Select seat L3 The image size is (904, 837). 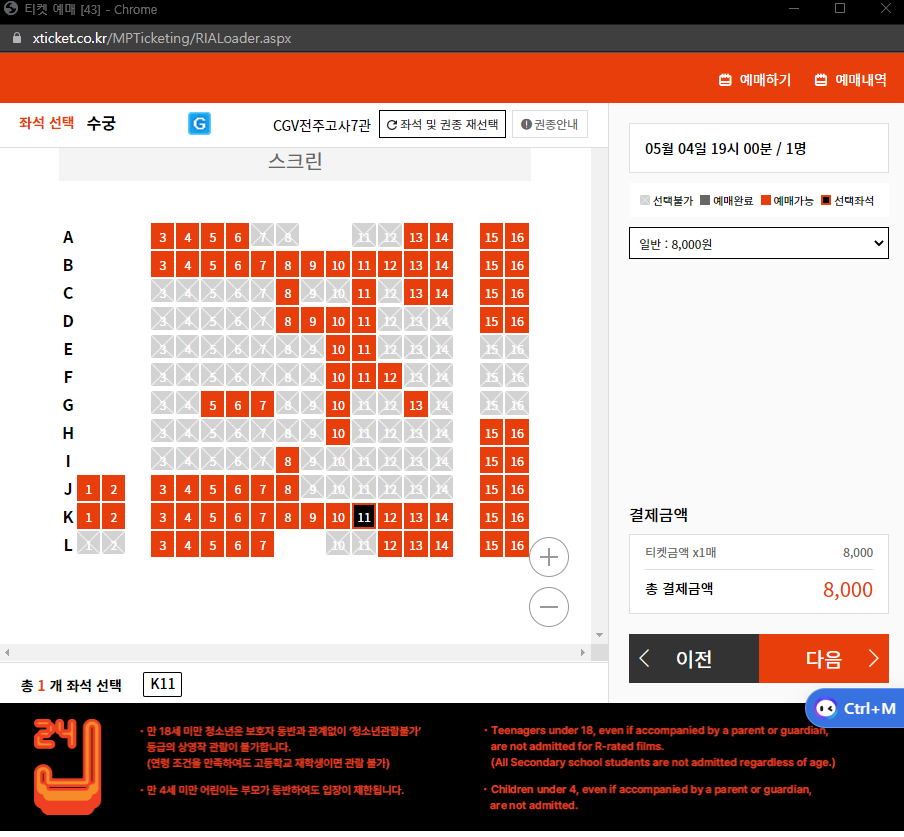(x=163, y=545)
